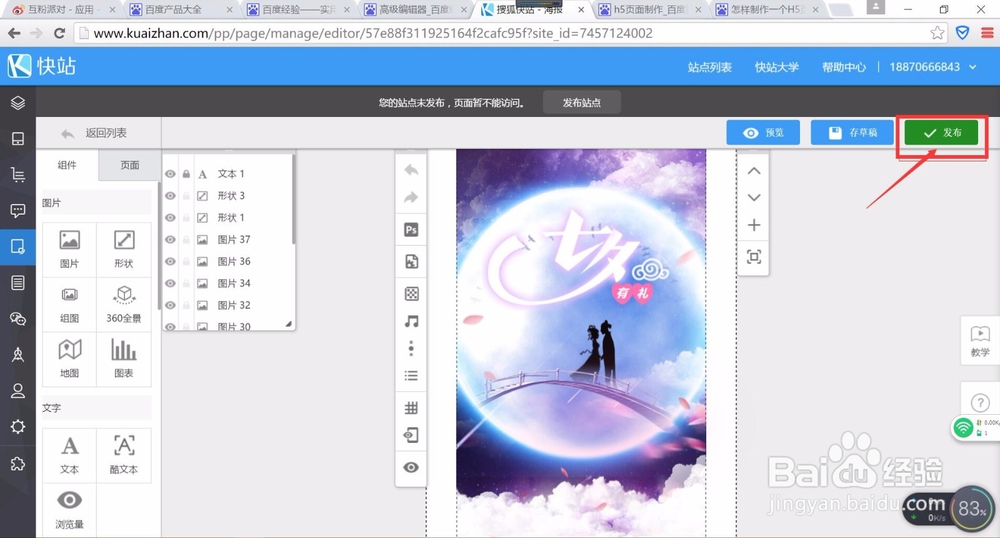The height and width of the screenshot is (538, 1000).
Task: Toggle visibility of layer 形状 3
Action: [170, 196]
